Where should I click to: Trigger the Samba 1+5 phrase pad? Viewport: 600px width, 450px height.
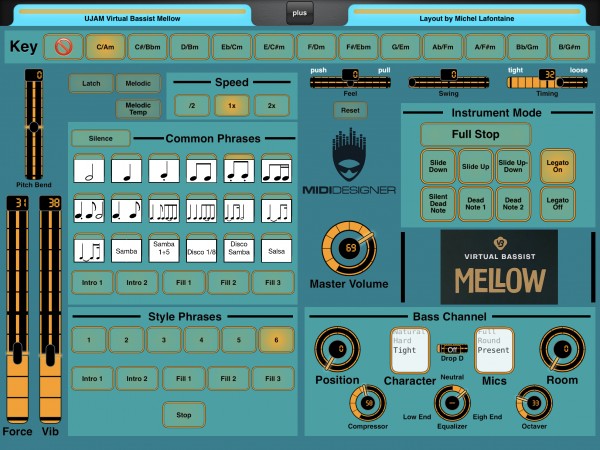(164, 248)
